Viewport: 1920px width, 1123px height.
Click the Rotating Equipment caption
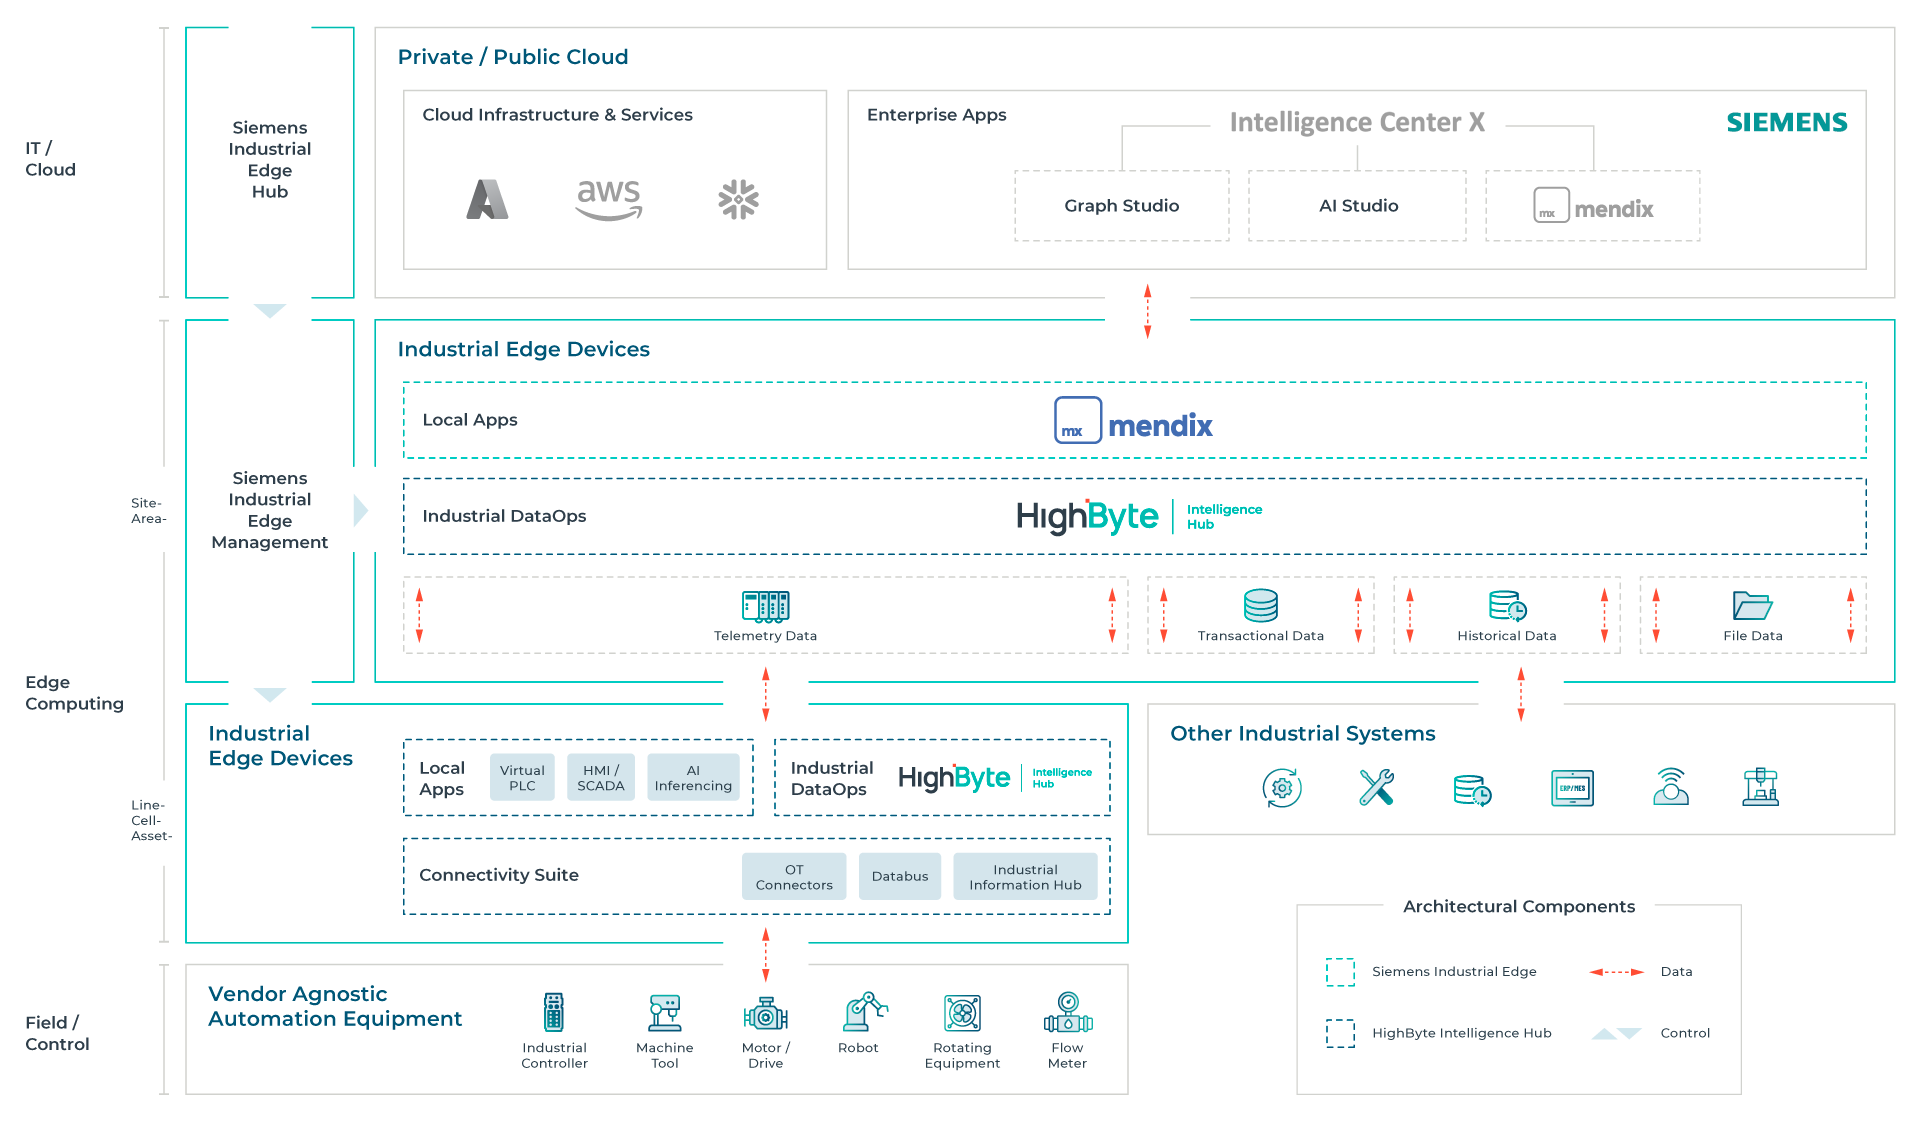point(962,1055)
